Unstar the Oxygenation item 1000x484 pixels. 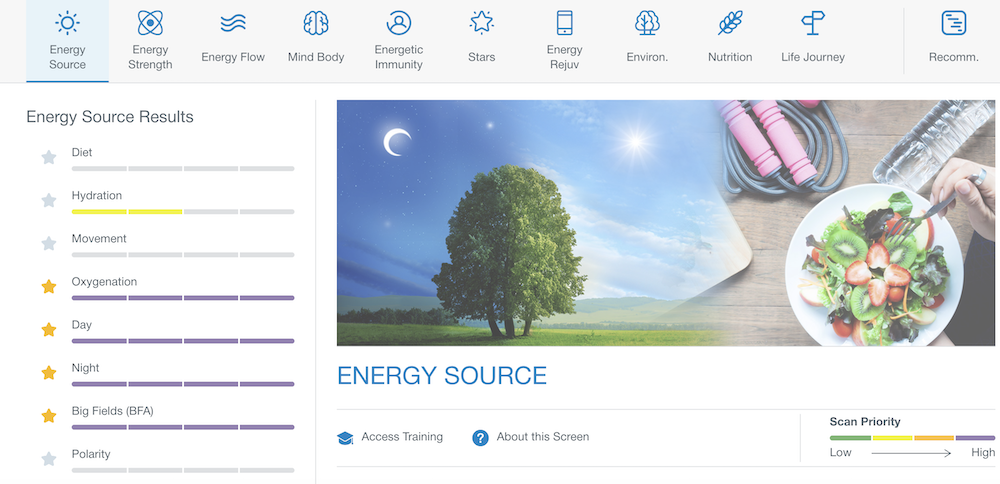pos(48,287)
